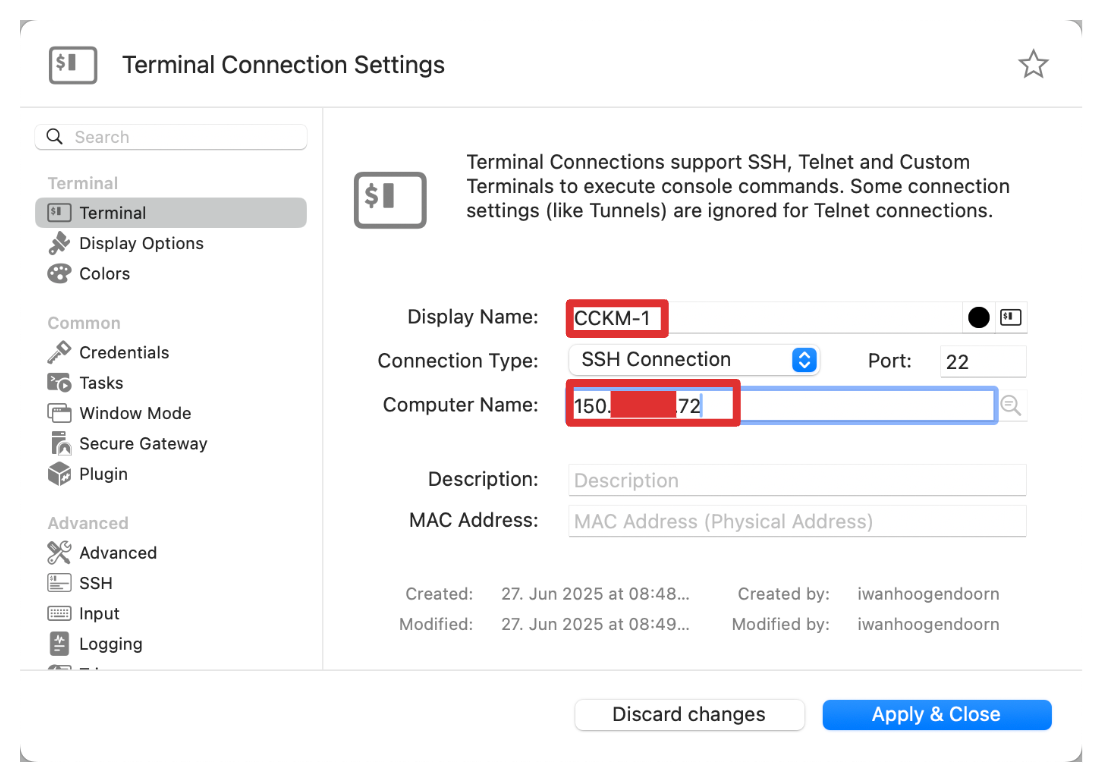Image resolution: width=1102 pixels, height=782 pixels.
Task: Open the Colors settings page
Action: pyautogui.click(x=104, y=273)
